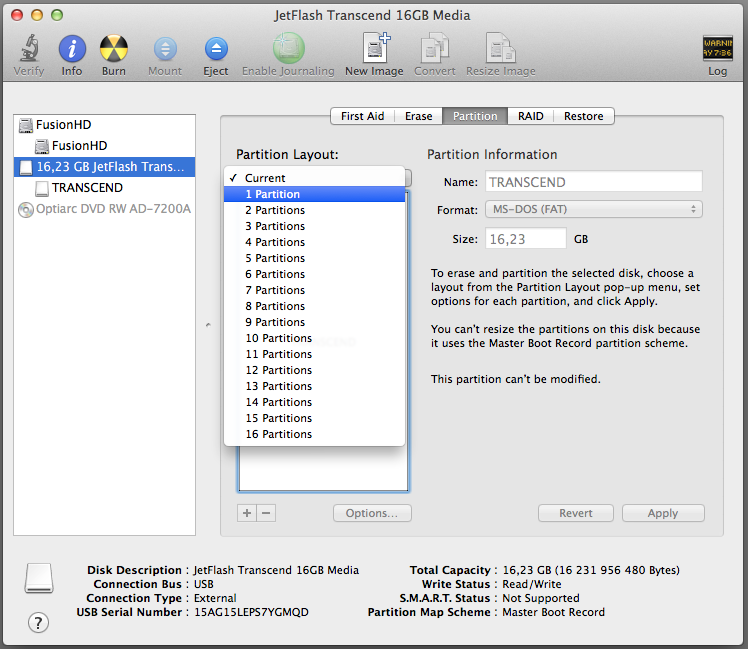Choose 6 Partitions layout
Viewport: 748px width, 649px height.
tap(314, 274)
